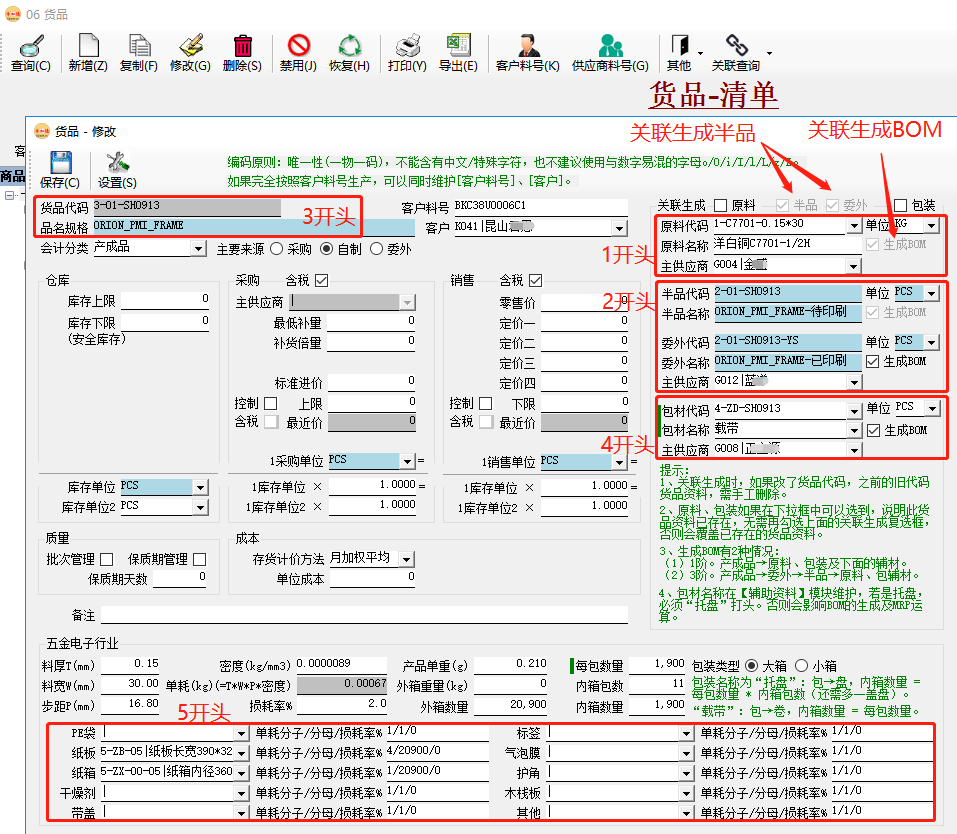957x834 pixels.
Task: Open the PE袋 dropdown
Action: coord(242,733)
